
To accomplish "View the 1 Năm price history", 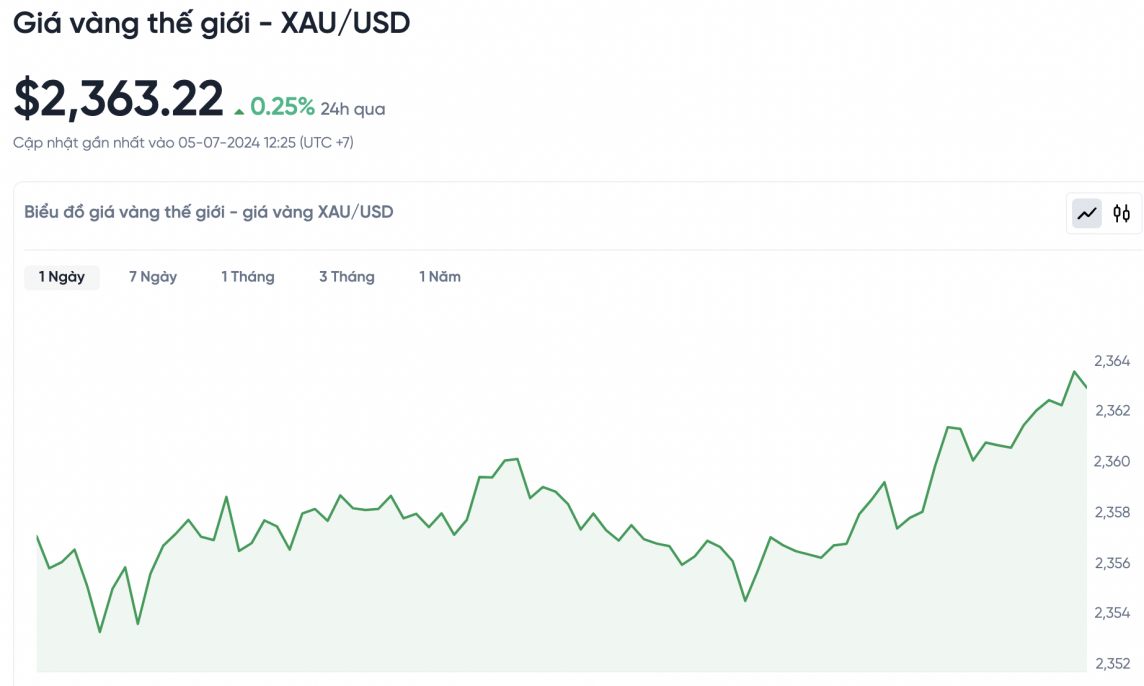I will [x=440, y=277].
